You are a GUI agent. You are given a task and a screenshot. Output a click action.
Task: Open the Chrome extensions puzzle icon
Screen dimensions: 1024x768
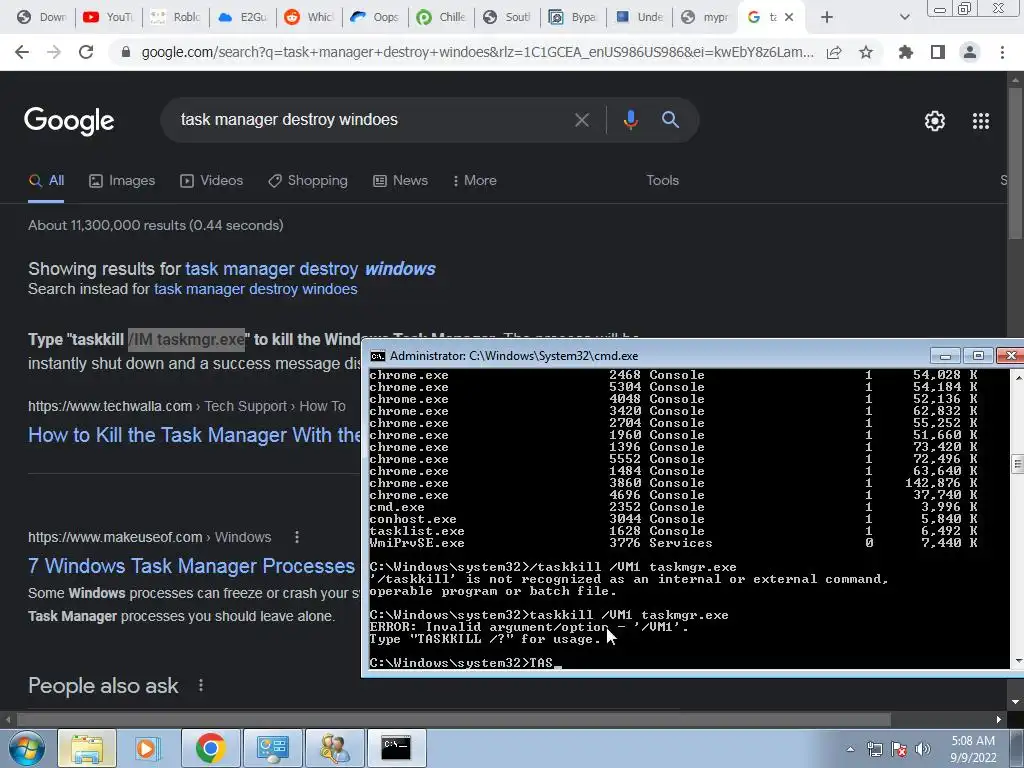(x=905, y=52)
